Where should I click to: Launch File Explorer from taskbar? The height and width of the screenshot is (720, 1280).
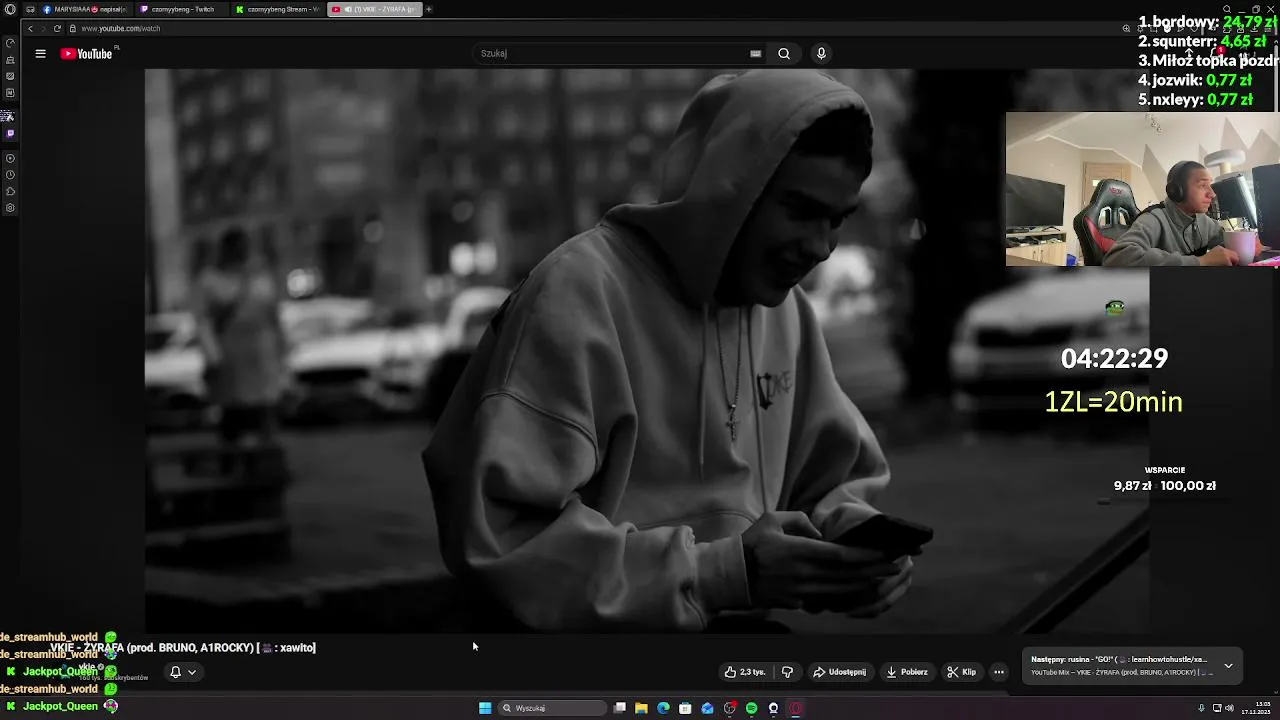641,708
